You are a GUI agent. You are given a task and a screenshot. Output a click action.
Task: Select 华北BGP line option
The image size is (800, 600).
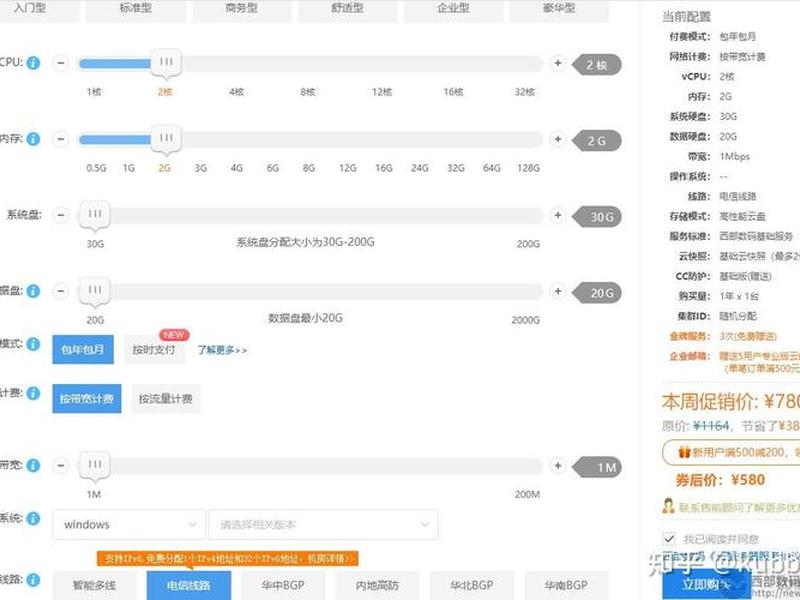coord(472,585)
